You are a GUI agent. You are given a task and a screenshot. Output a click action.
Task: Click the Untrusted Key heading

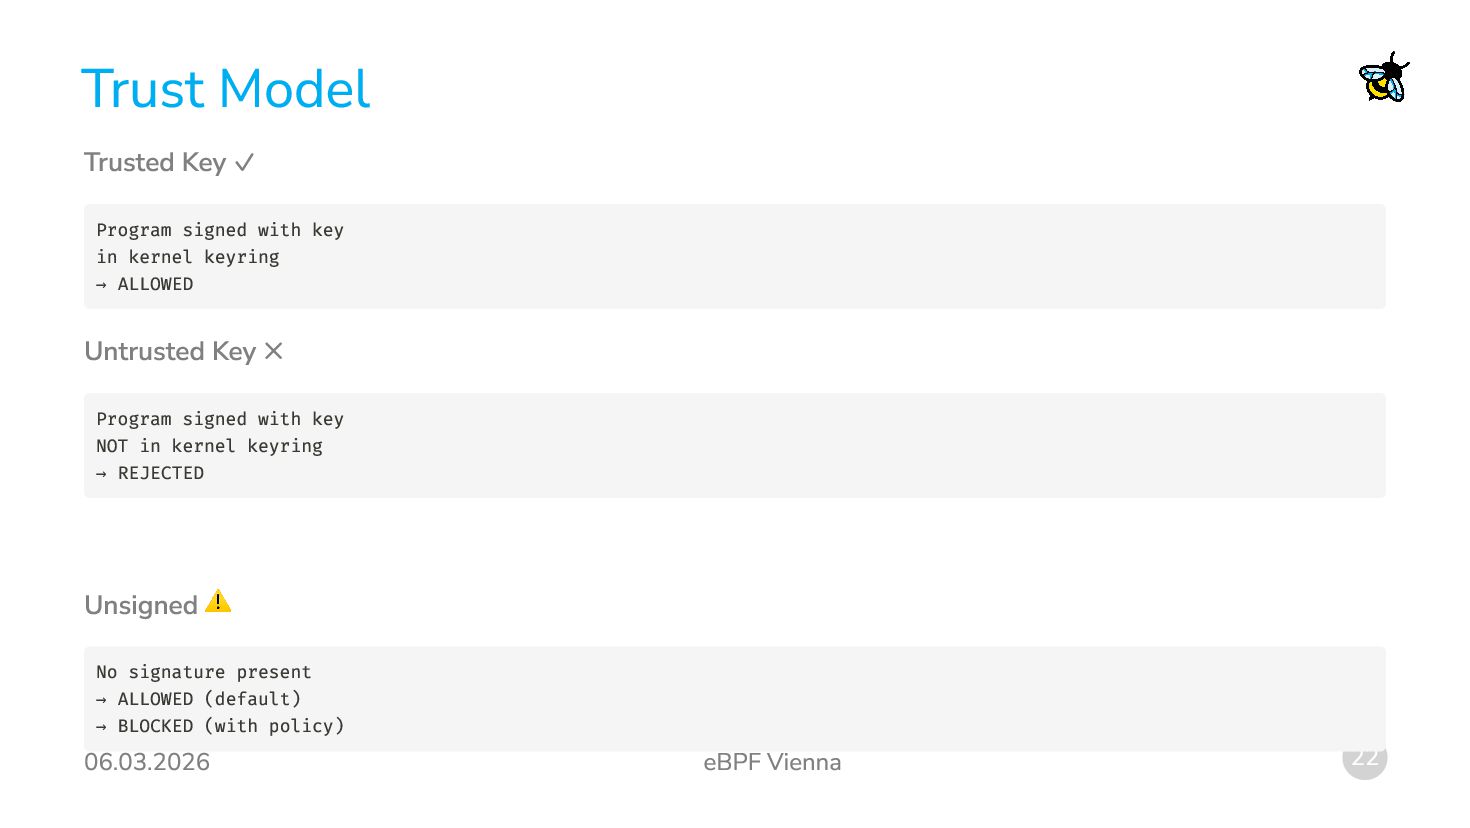point(170,351)
